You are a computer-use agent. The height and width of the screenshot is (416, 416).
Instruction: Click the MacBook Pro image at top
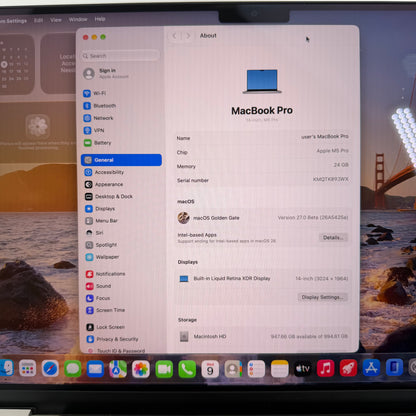[x=262, y=81]
